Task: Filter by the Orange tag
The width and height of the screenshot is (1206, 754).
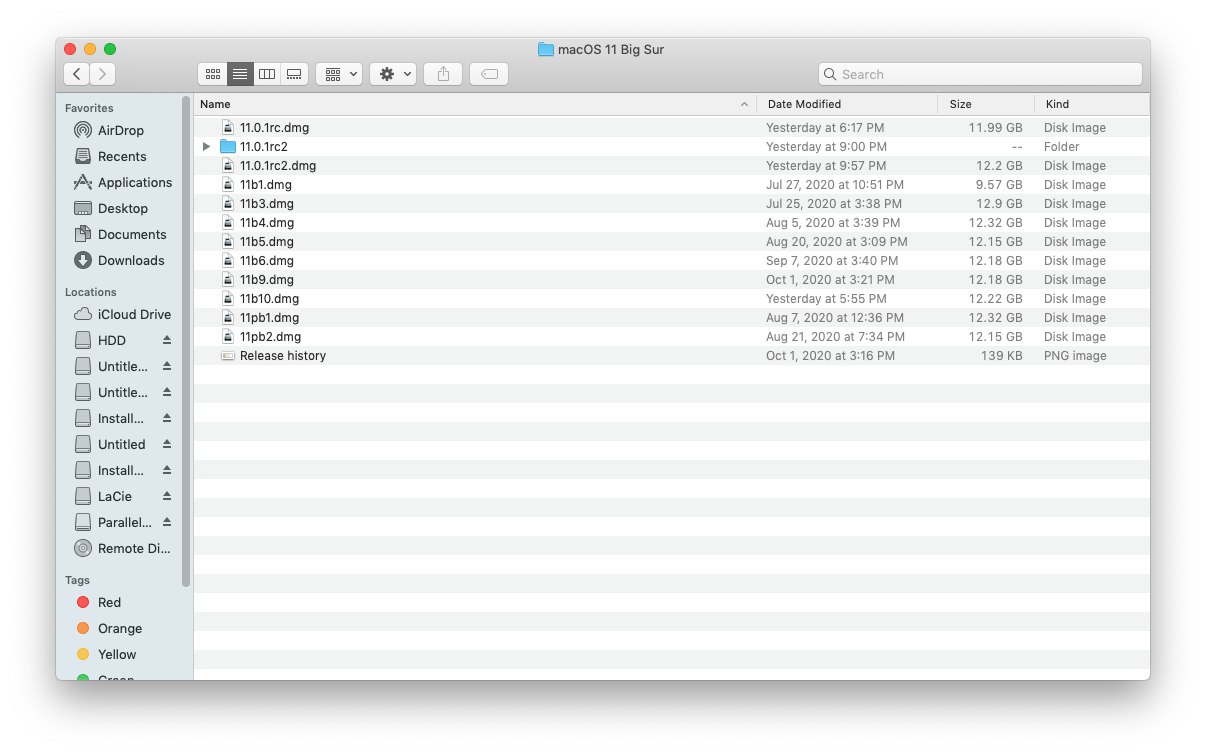Action: click(120, 628)
